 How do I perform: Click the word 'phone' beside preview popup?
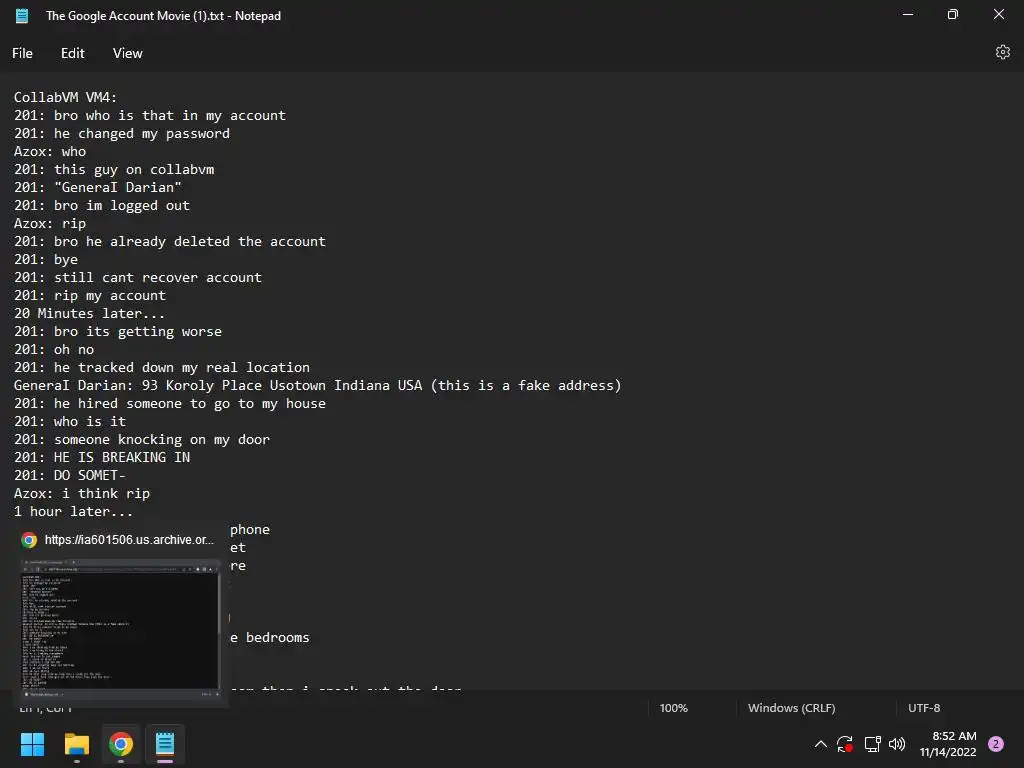249,530
